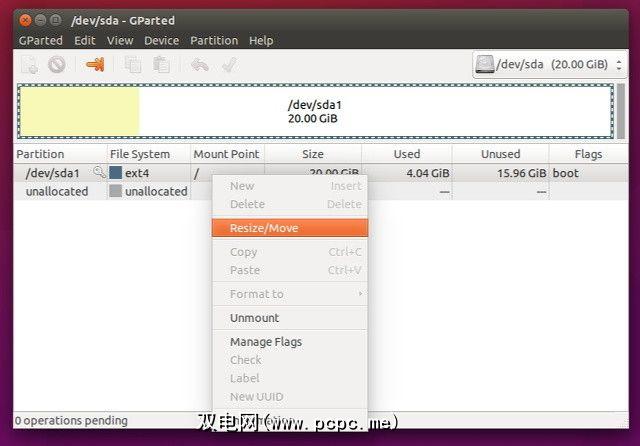Select the /dev/sda1 20.00 GiB partition graphic
Image resolution: width=640 pixels, height=446 pixels.
pyautogui.click(x=315, y=111)
